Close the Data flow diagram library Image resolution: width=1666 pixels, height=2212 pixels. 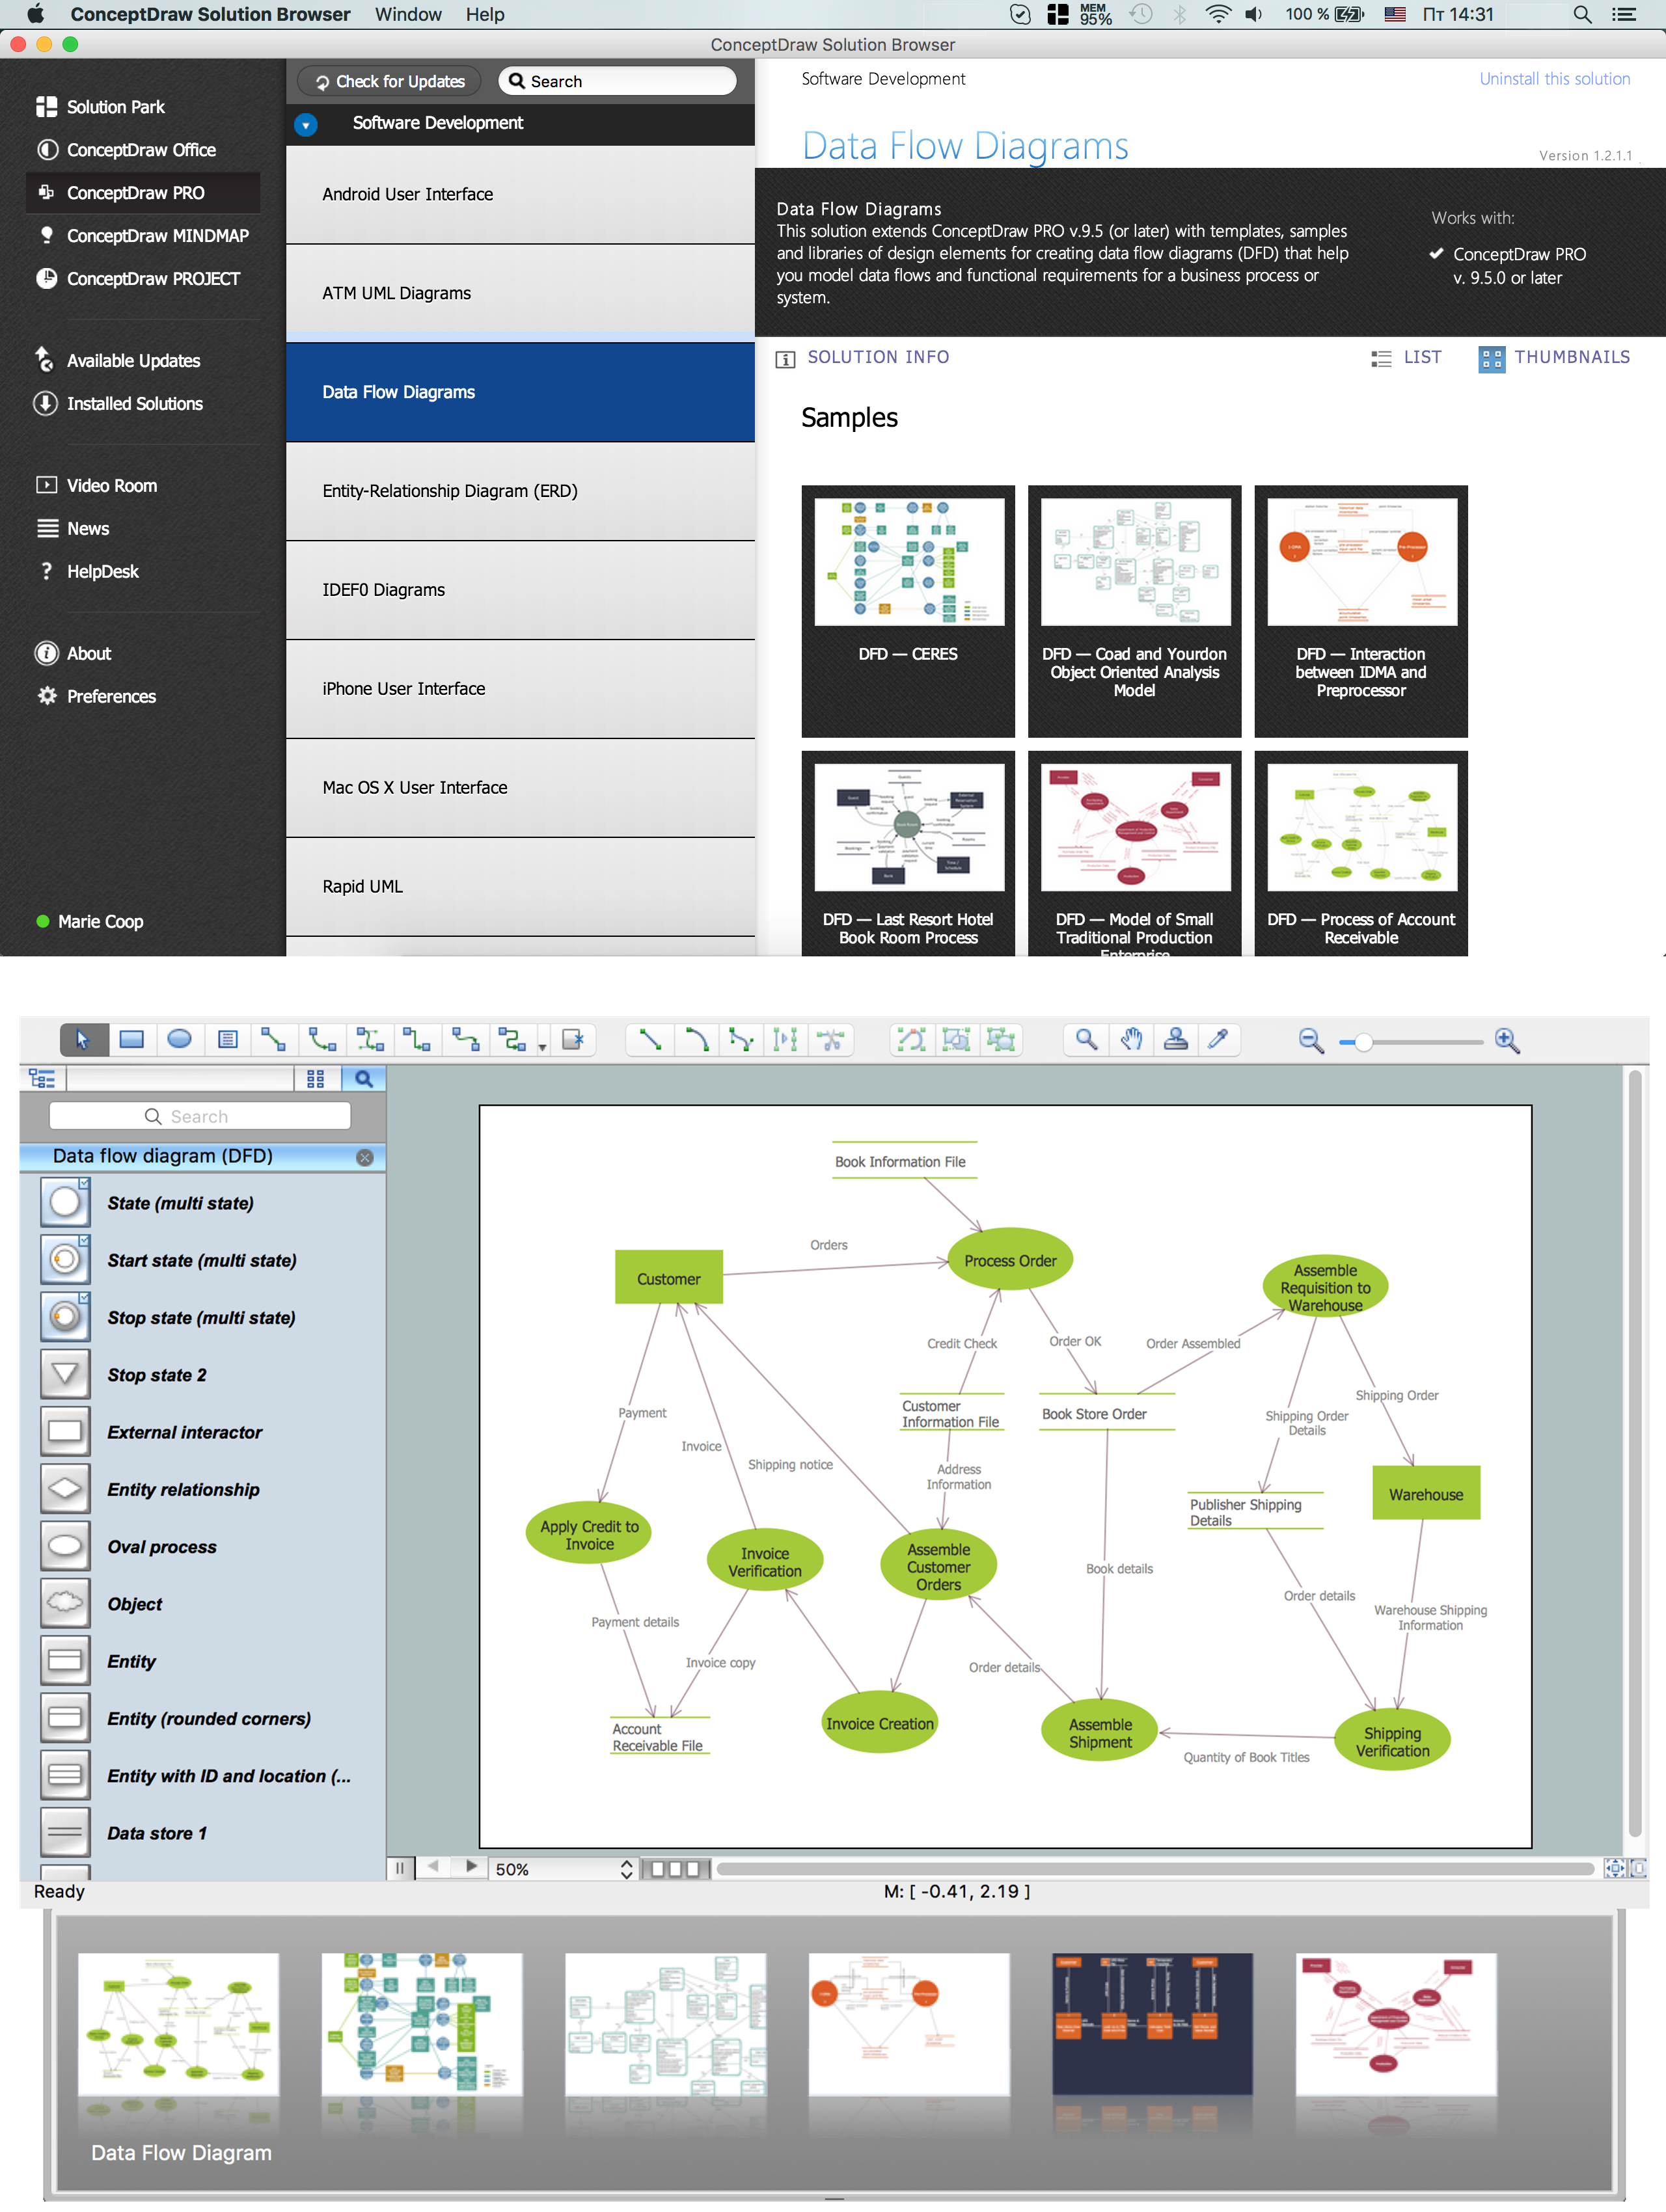[365, 1157]
